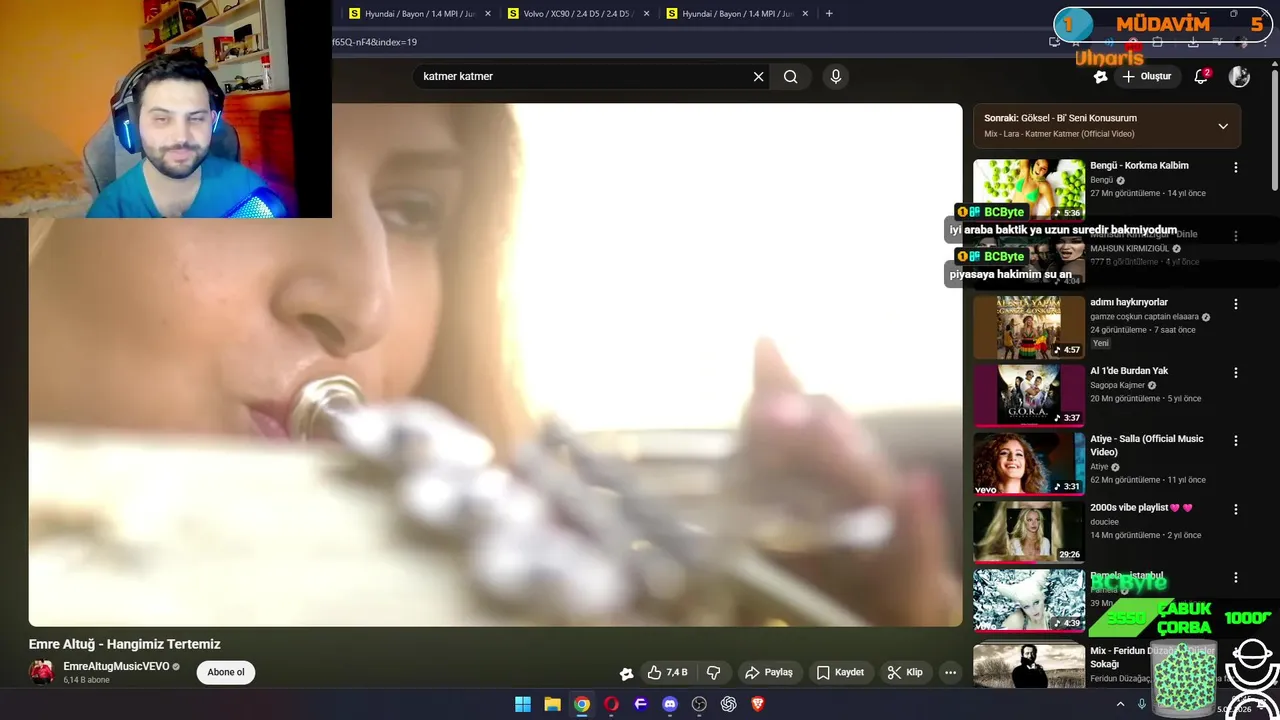Start voice search with the microphone icon
Image resolution: width=1280 pixels, height=720 pixels.
click(836, 76)
